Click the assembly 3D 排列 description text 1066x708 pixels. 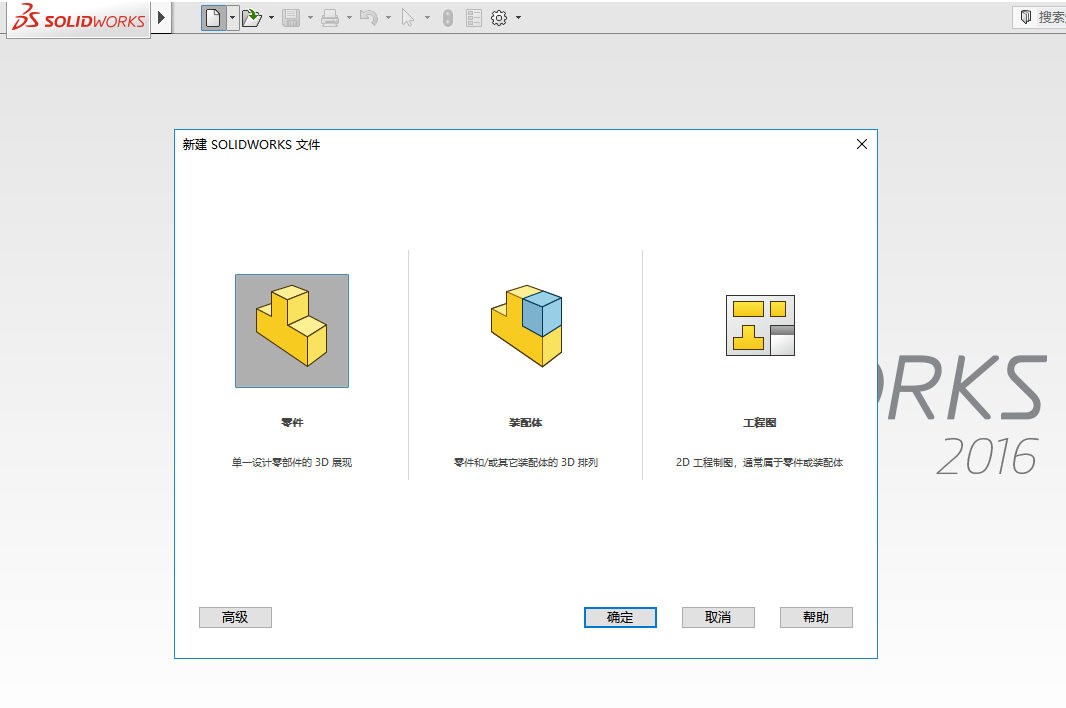[x=526, y=462]
